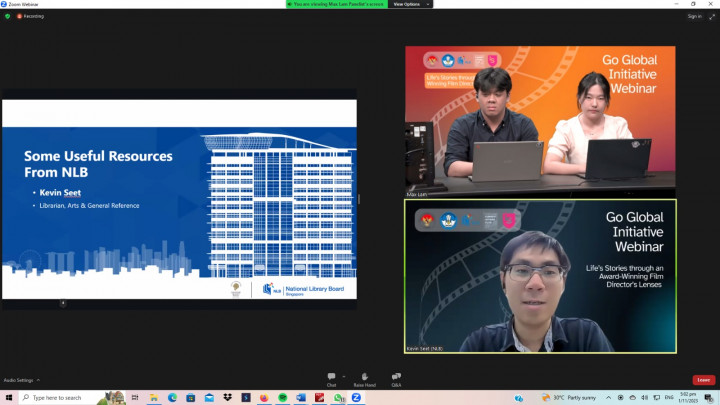Open Dropbox from the taskbar
The width and height of the screenshot is (720, 405).
[228, 397]
